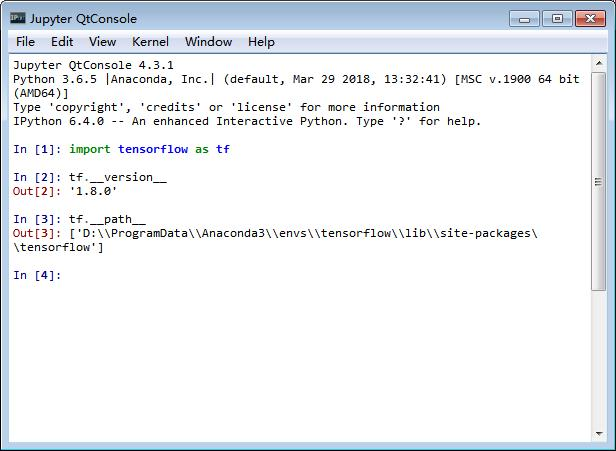Click the copyright credits license info line

[x=226, y=107]
